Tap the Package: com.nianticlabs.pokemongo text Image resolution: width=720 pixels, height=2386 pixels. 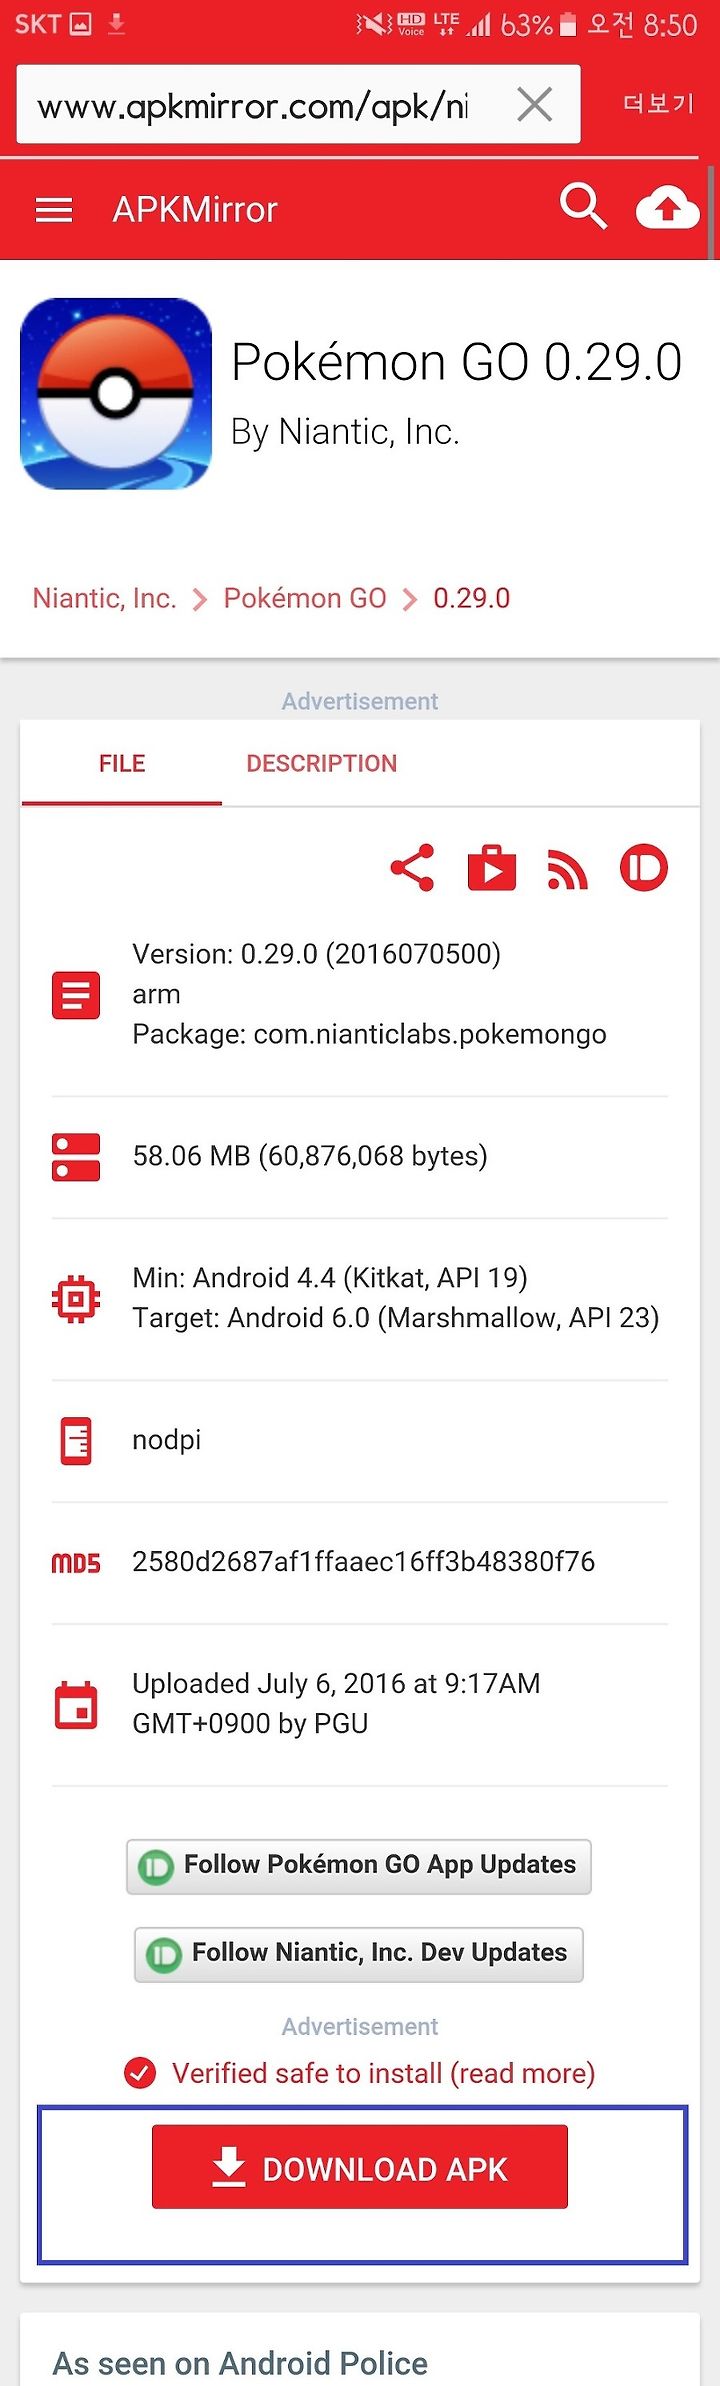point(369,1034)
